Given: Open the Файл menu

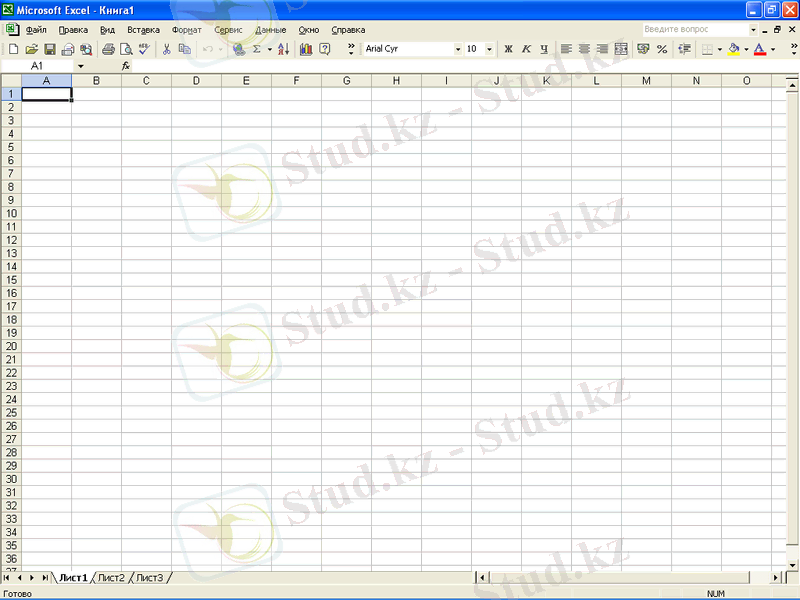Looking at the screenshot, I should pos(36,30).
